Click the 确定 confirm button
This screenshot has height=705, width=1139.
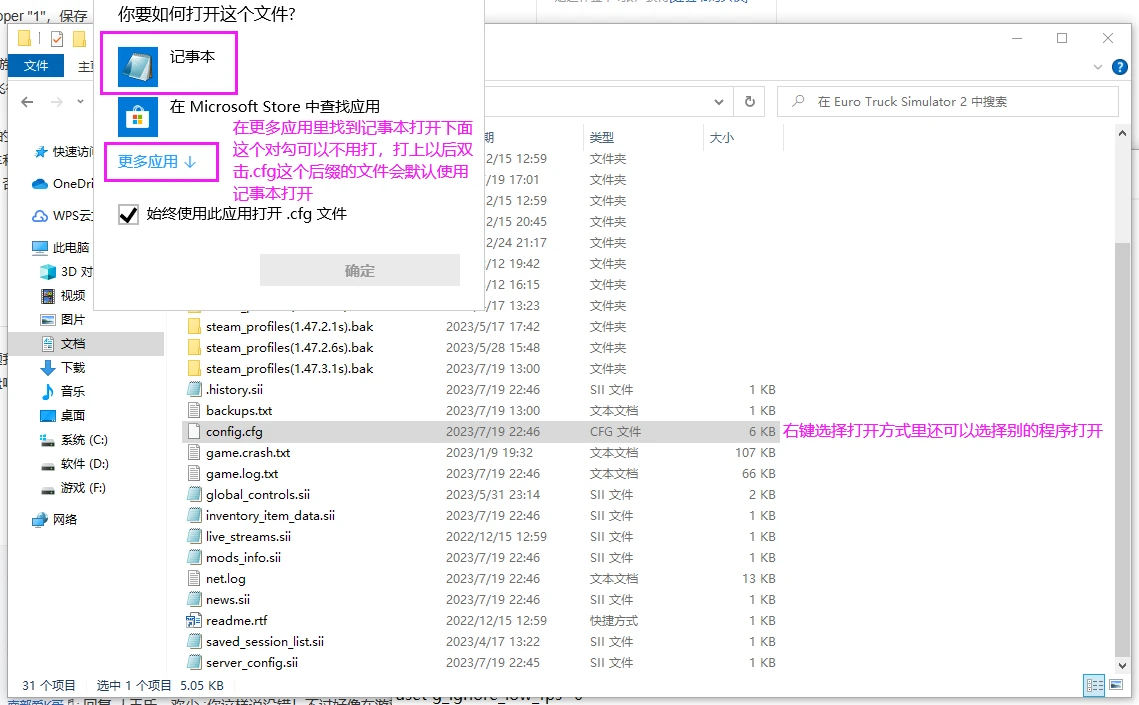(x=360, y=271)
